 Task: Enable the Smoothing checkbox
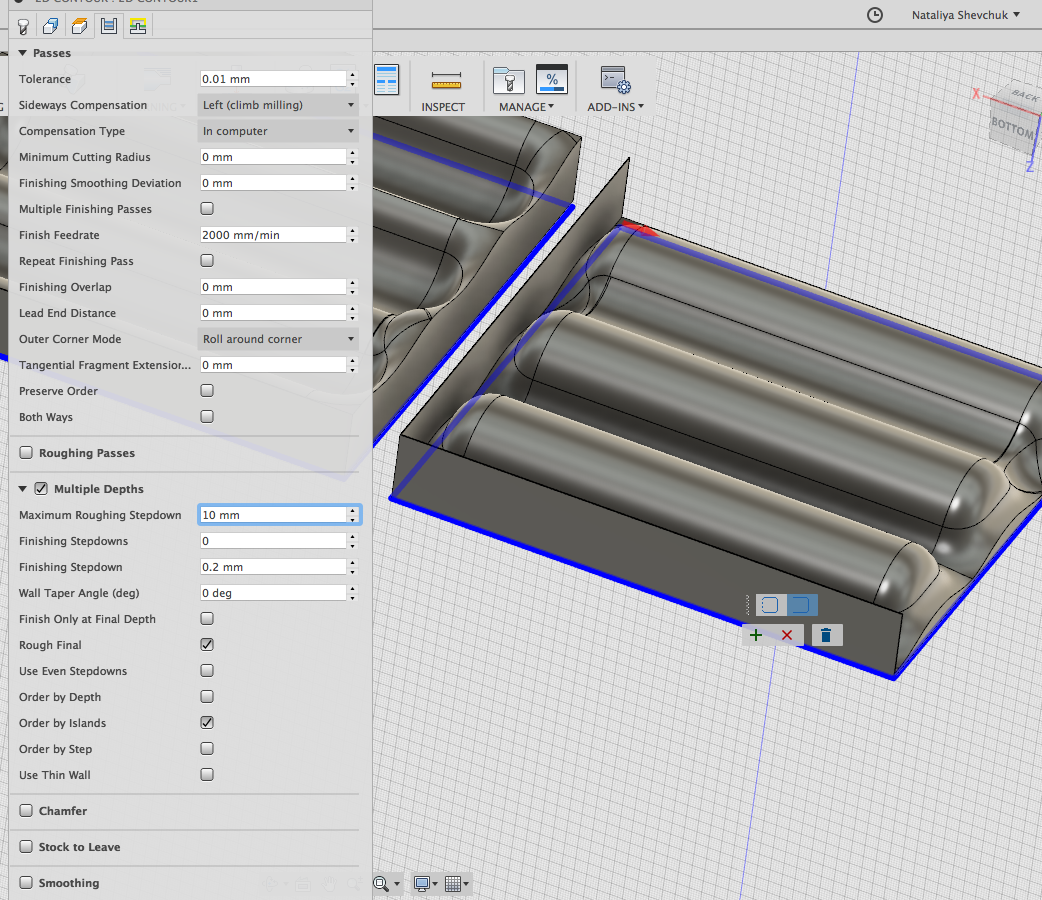[x=26, y=883]
